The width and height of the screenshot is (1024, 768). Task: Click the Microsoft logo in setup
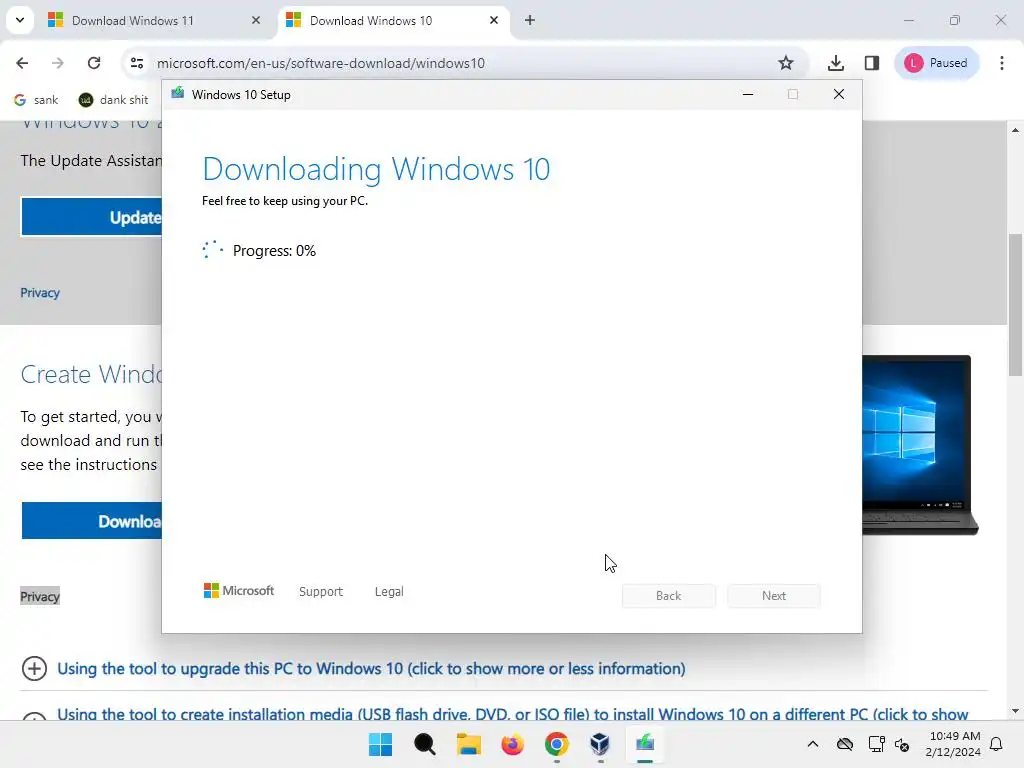(x=239, y=590)
